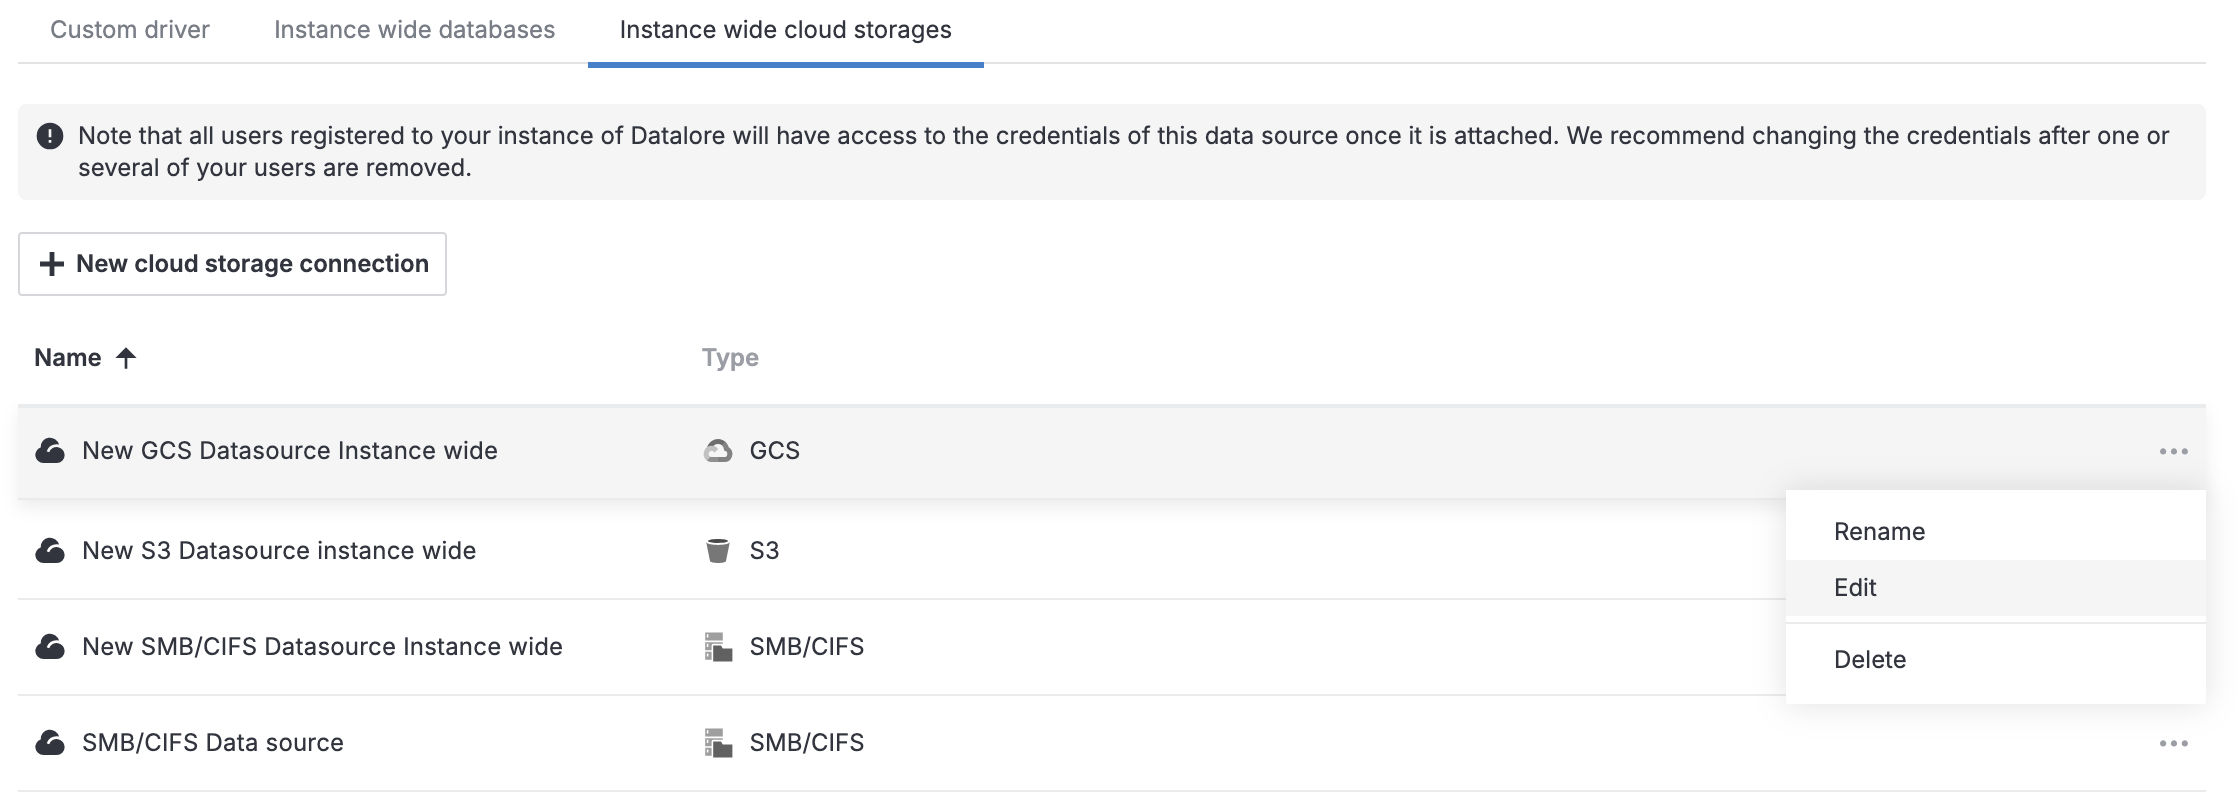Choose Edit from the context menu
Screen dimensions: 2238x800
[1855, 588]
